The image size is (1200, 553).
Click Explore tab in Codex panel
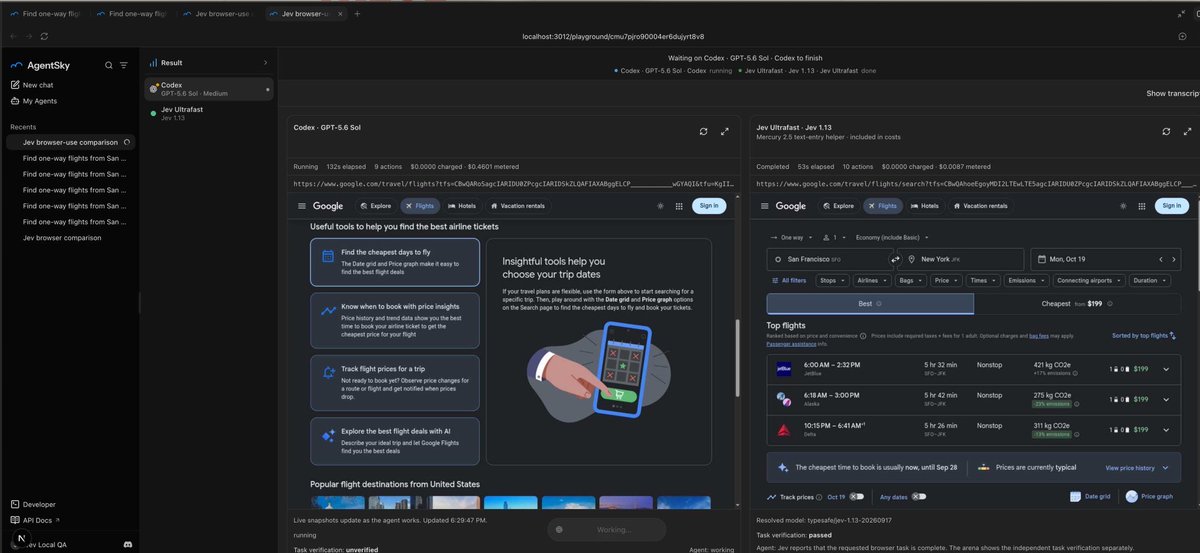(x=376, y=206)
